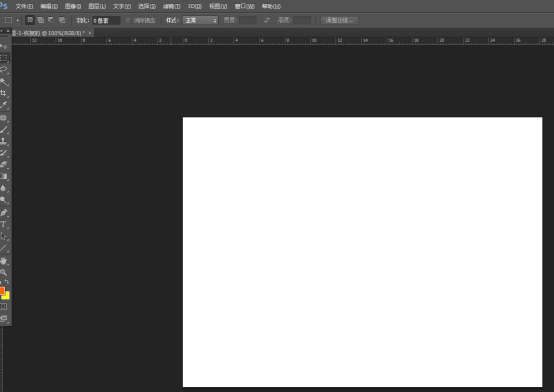The image size is (554, 392).
Task: Select the Magic Wand tool
Action: pos(4,82)
